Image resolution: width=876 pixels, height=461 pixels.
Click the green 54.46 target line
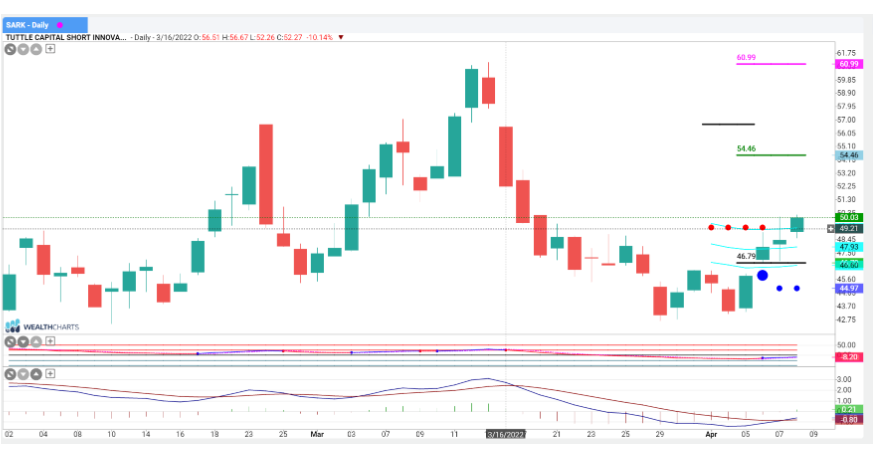(768, 155)
